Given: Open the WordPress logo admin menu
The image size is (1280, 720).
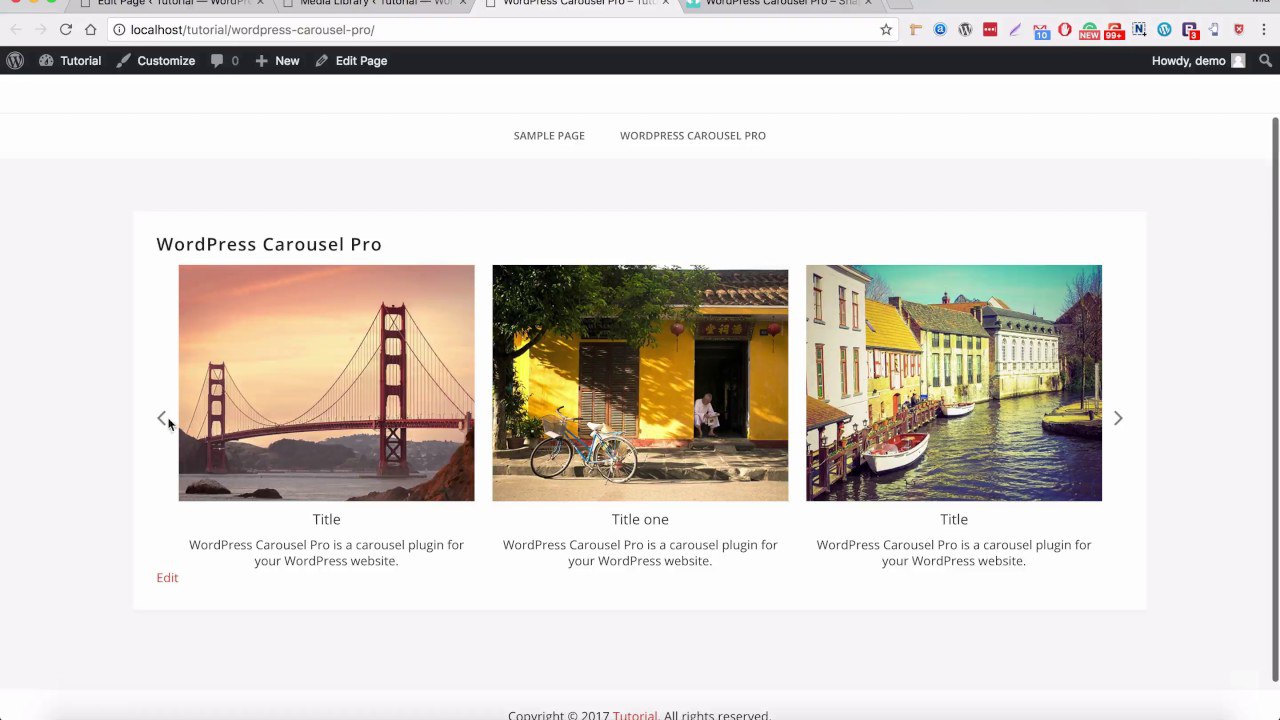Looking at the screenshot, I should click(15, 61).
